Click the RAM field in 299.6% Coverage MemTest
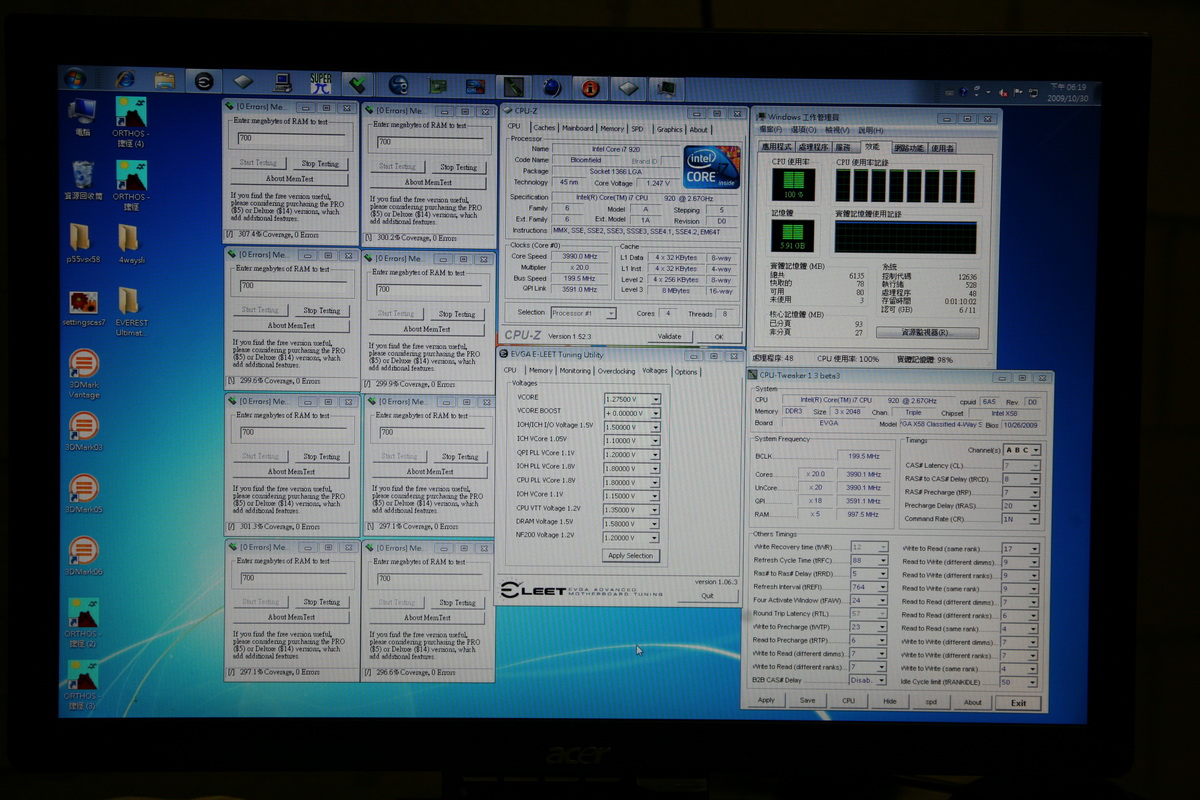Viewport: 1200px width, 800px height. [x=294, y=285]
